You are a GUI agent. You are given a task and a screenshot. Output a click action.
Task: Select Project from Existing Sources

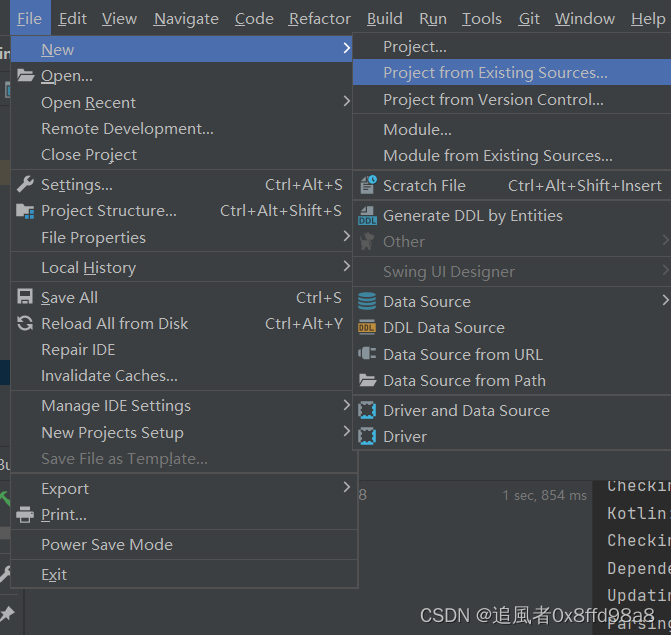click(494, 73)
